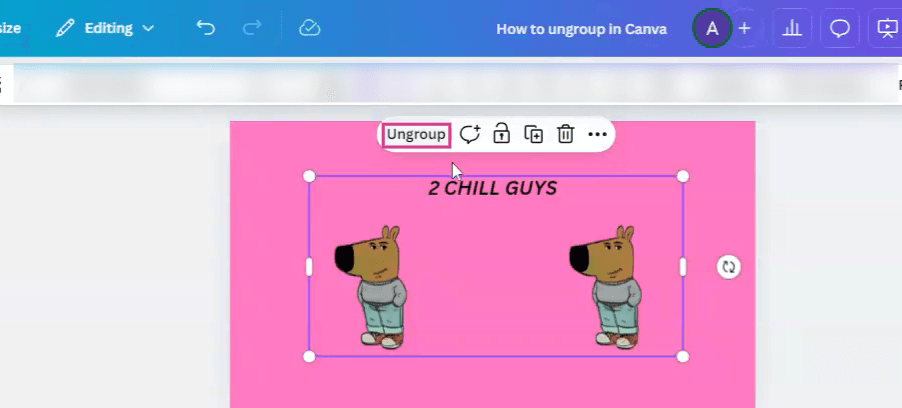Select the 2 CHILL GUYS heading text

[x=493, y=188]
